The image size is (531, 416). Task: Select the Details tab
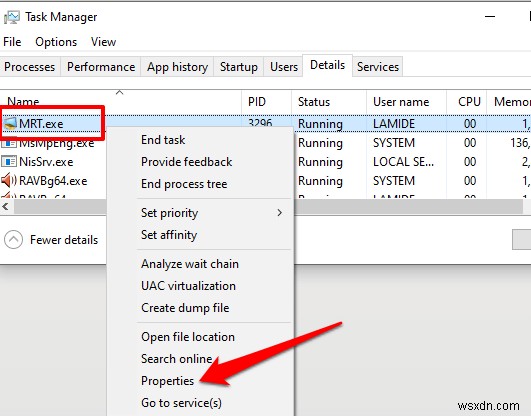327,65
